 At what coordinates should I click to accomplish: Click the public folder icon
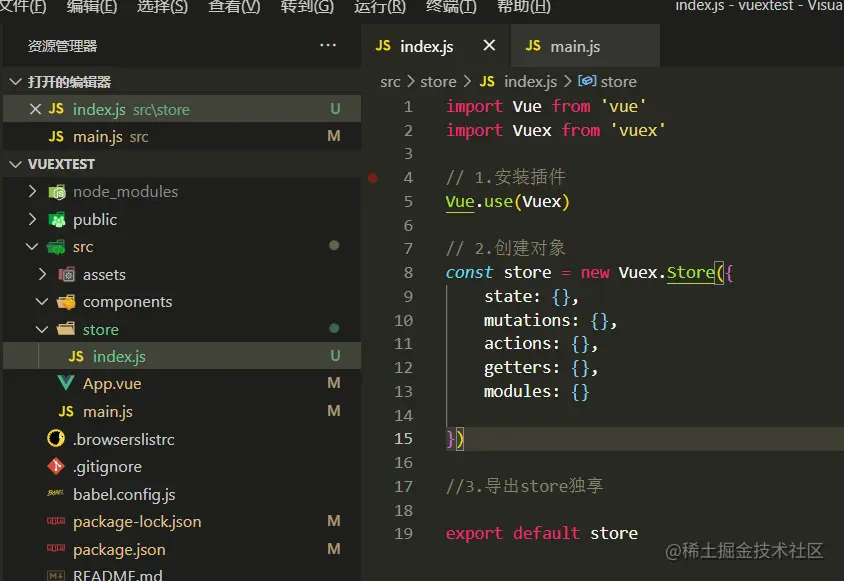point(57,220)
